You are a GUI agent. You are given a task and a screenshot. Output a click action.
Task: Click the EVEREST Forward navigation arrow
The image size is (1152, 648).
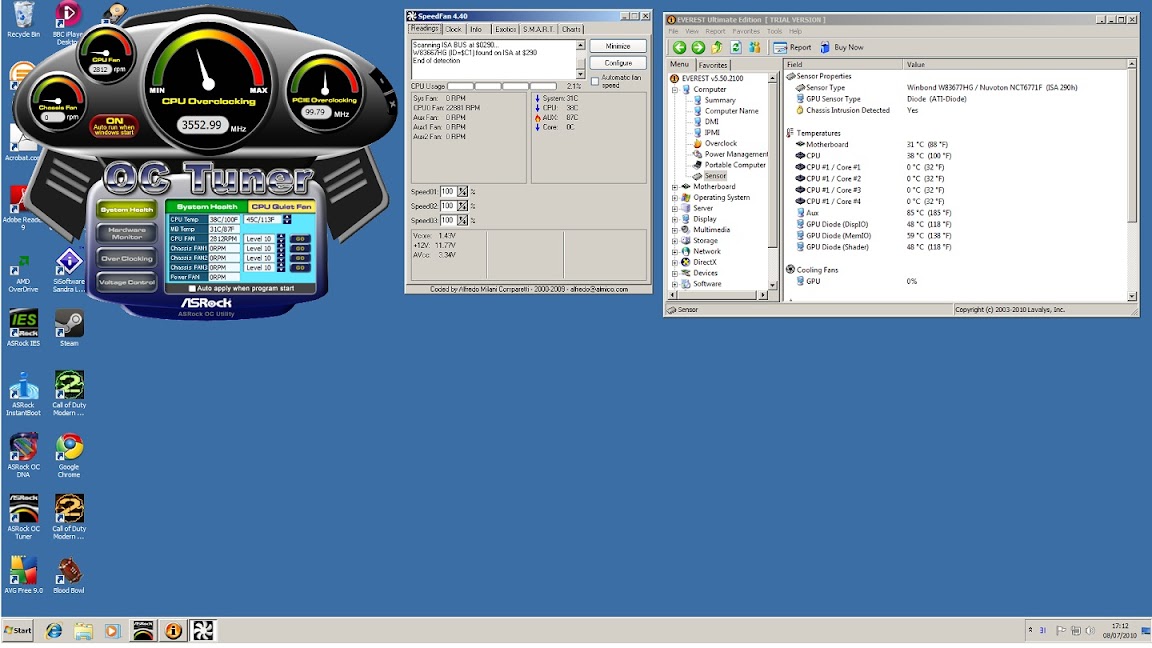coord(698,48)
